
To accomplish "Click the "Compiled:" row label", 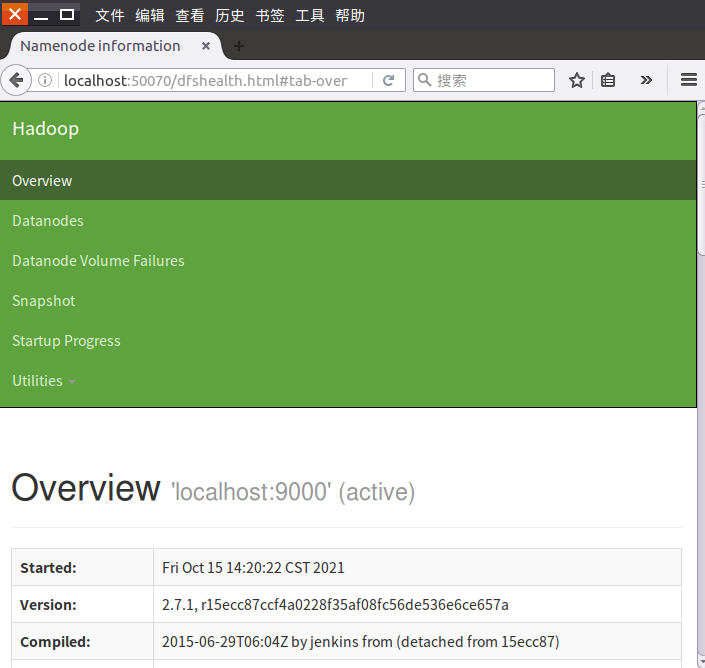I will point(55,642).
